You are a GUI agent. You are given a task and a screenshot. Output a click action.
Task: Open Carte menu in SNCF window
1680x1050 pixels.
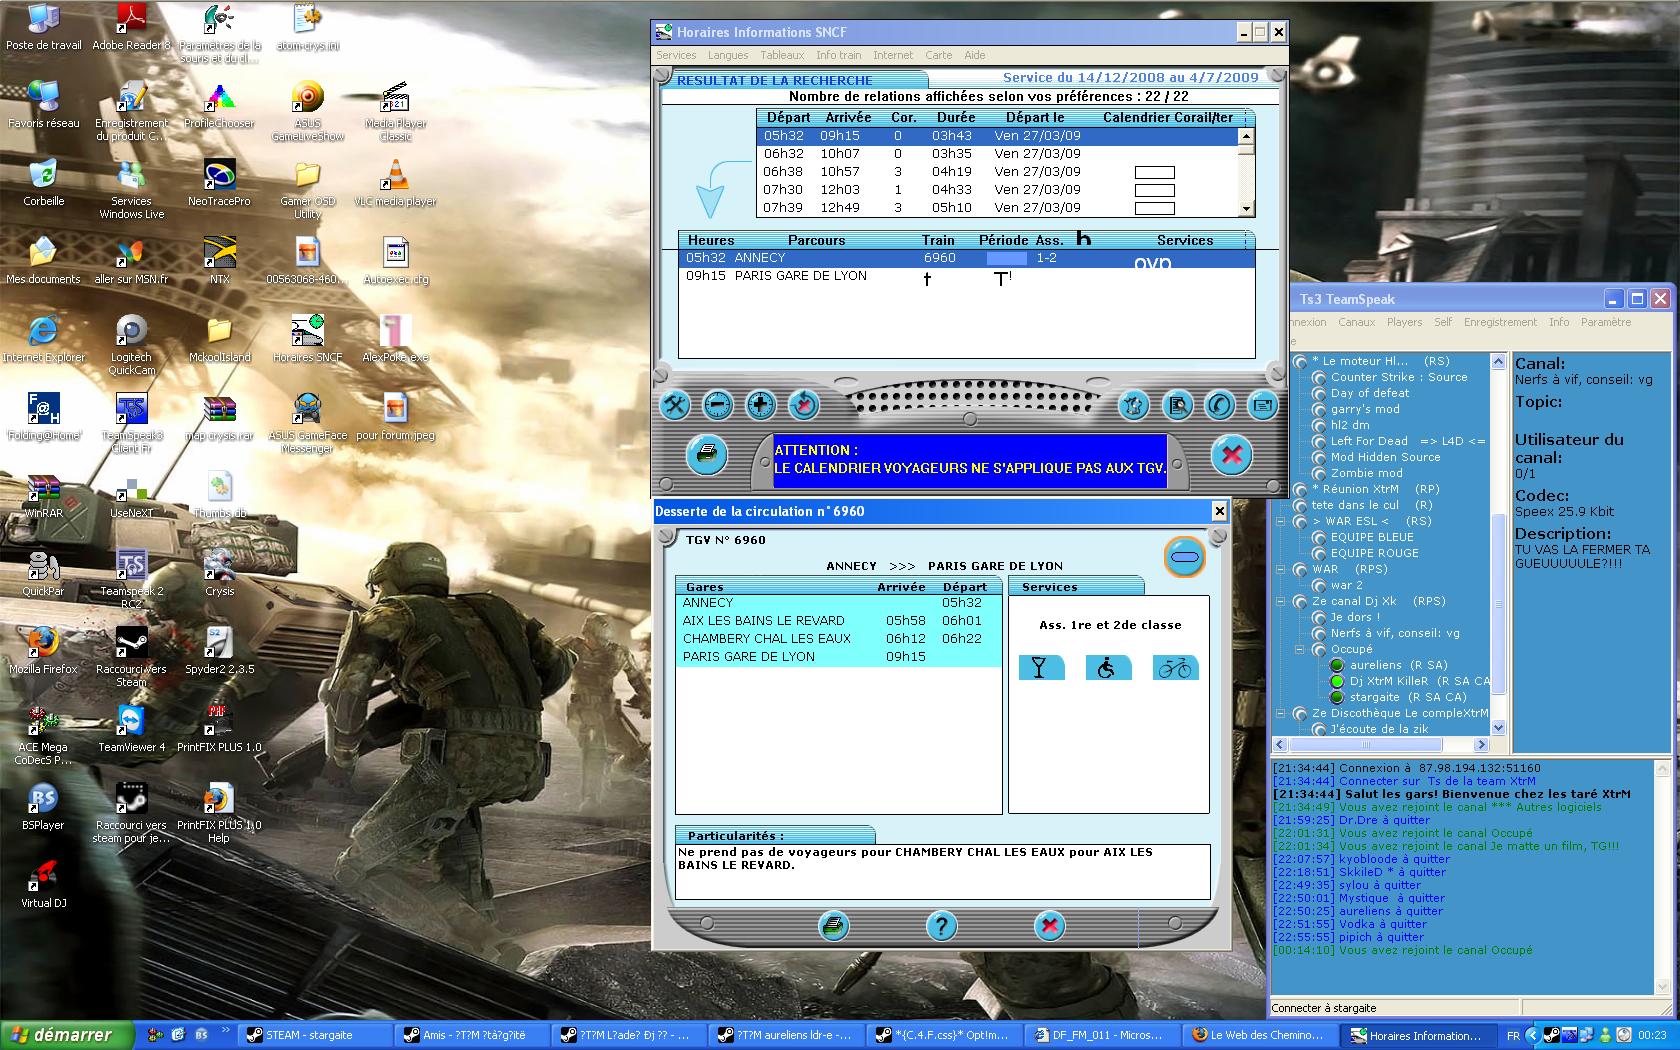tap(938, 55)
